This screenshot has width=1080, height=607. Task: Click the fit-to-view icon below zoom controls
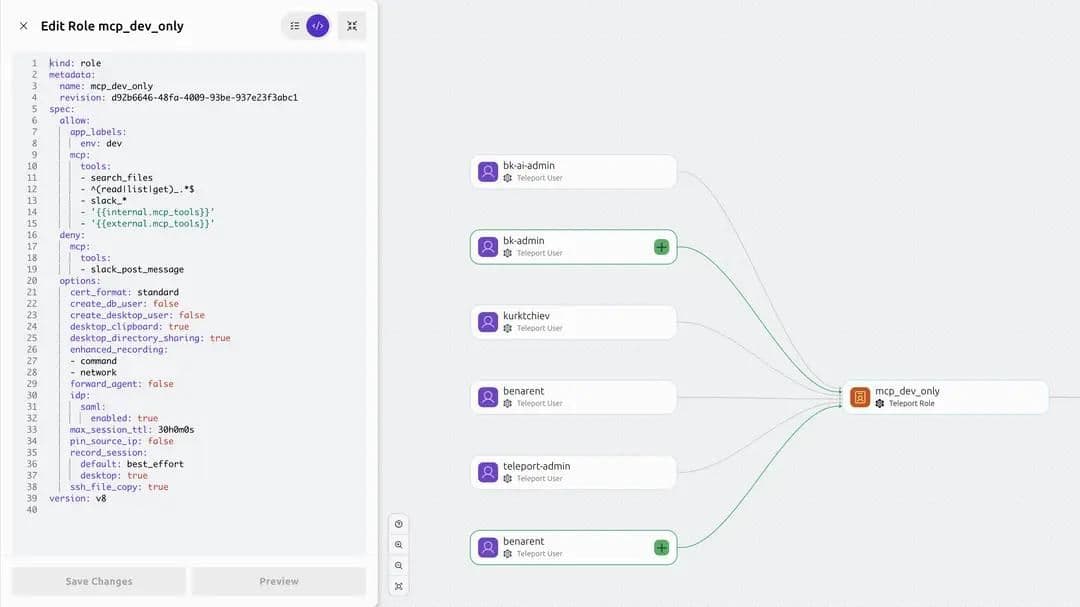[x=398, y=586]
